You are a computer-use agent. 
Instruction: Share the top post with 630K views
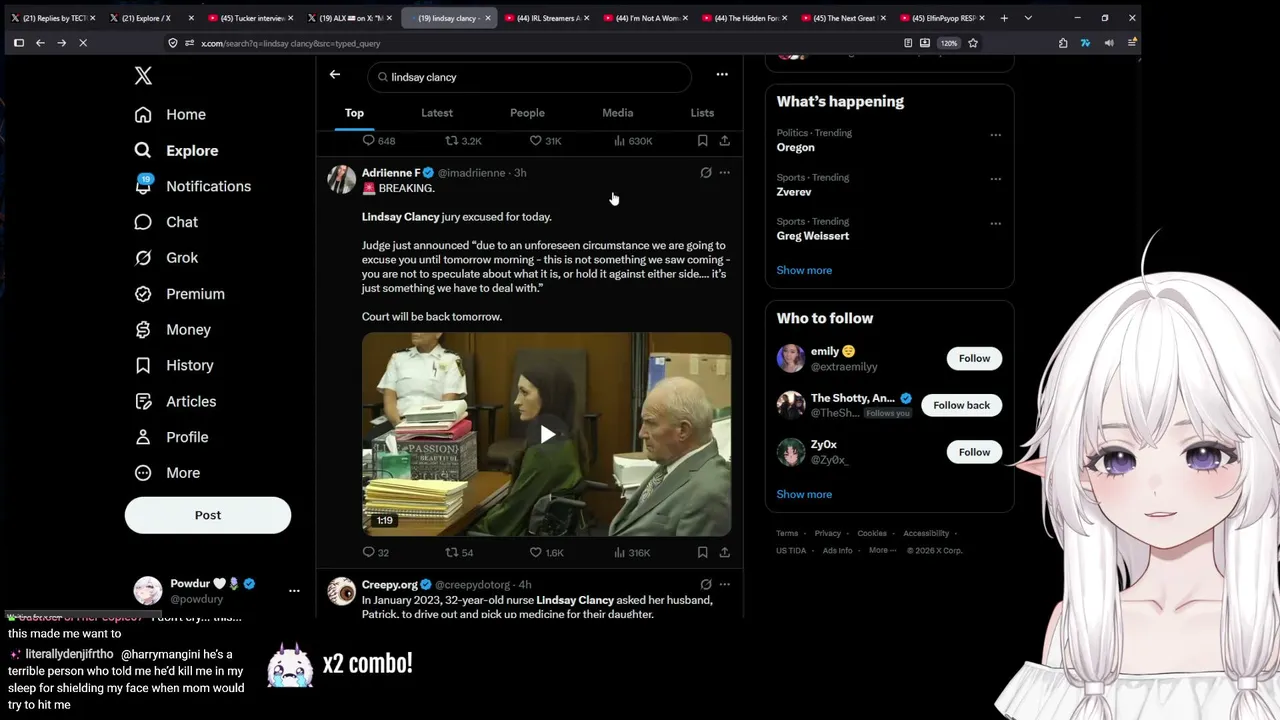pyautogui.click(x=724, y=141)
